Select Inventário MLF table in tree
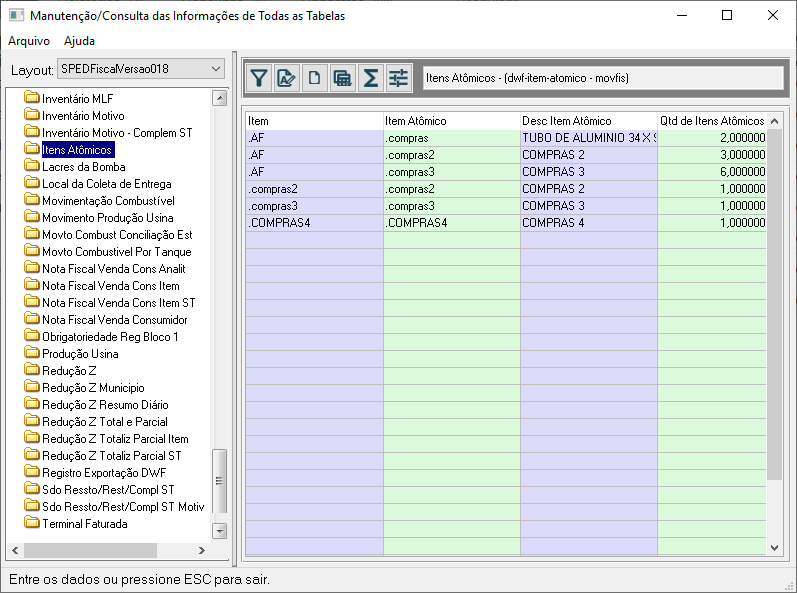The image size is (797, 593). click(77, 99)
